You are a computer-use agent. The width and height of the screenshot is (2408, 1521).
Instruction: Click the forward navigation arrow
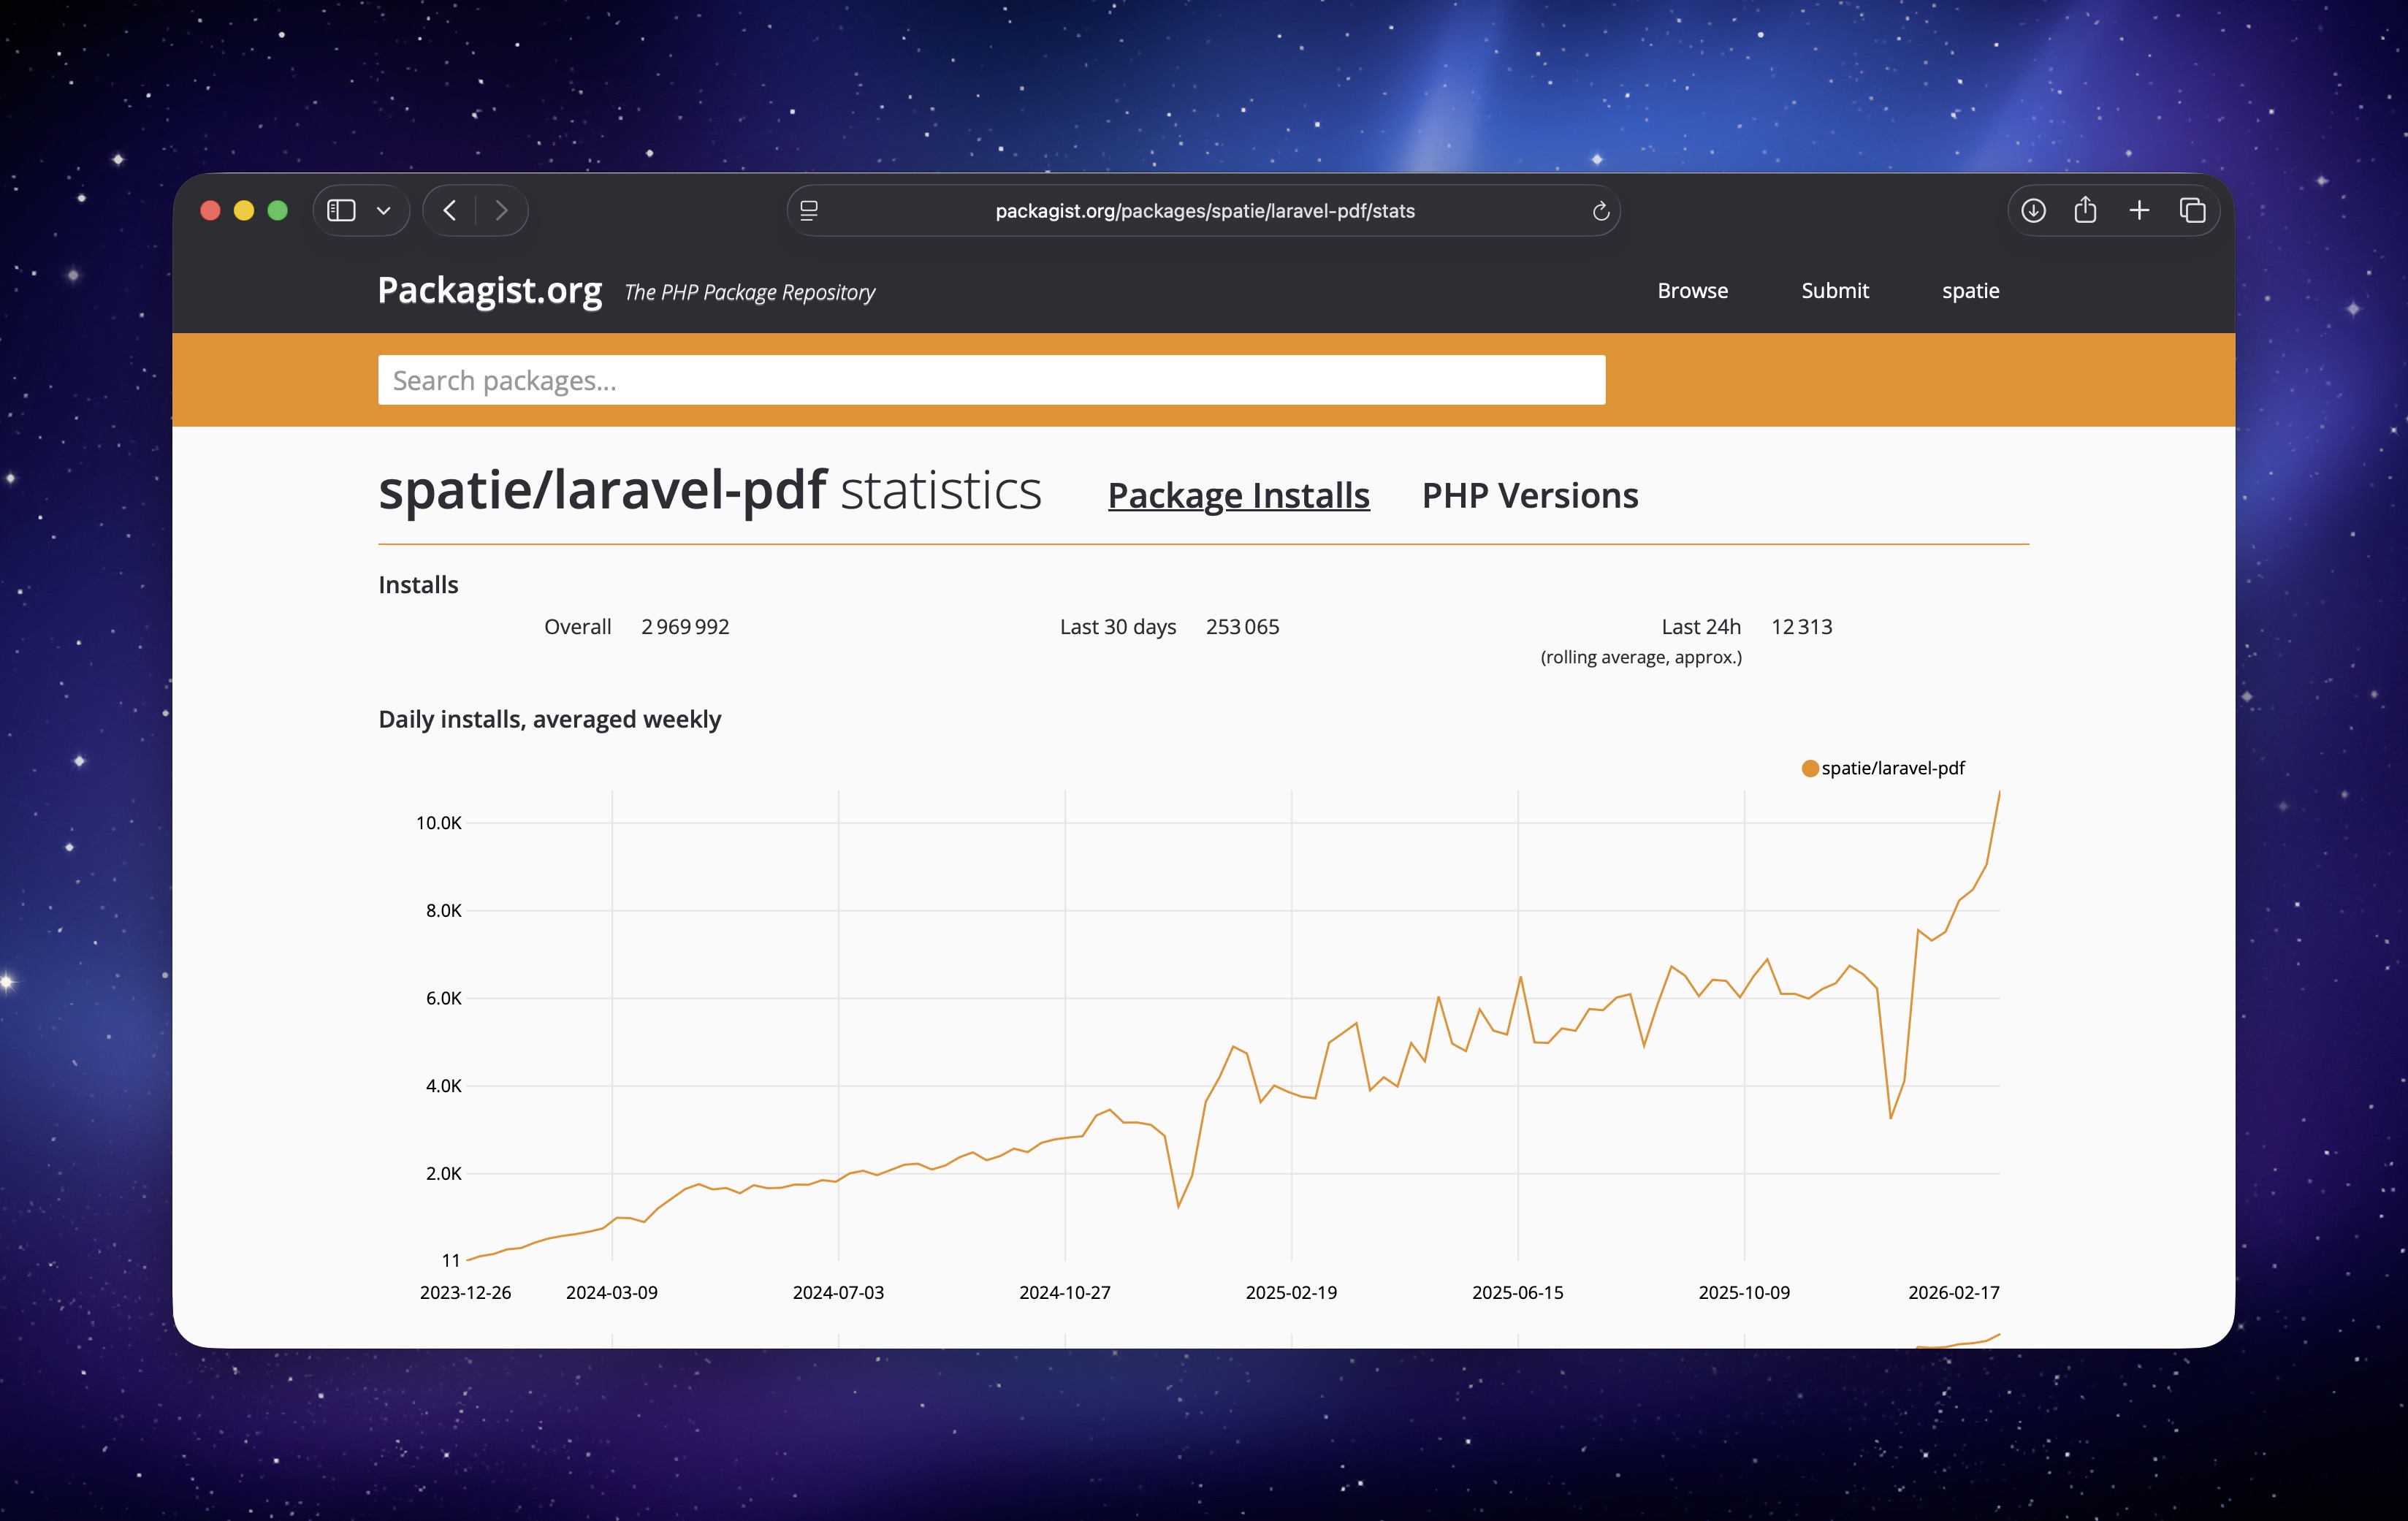coord(501,210)
